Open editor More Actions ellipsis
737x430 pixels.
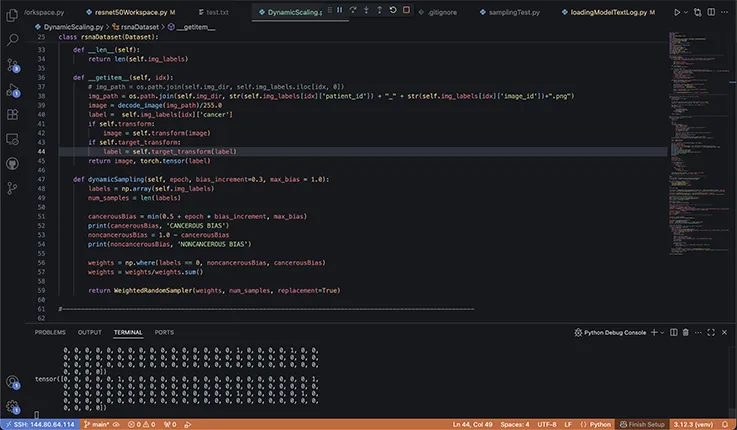(x=725, y=12)
